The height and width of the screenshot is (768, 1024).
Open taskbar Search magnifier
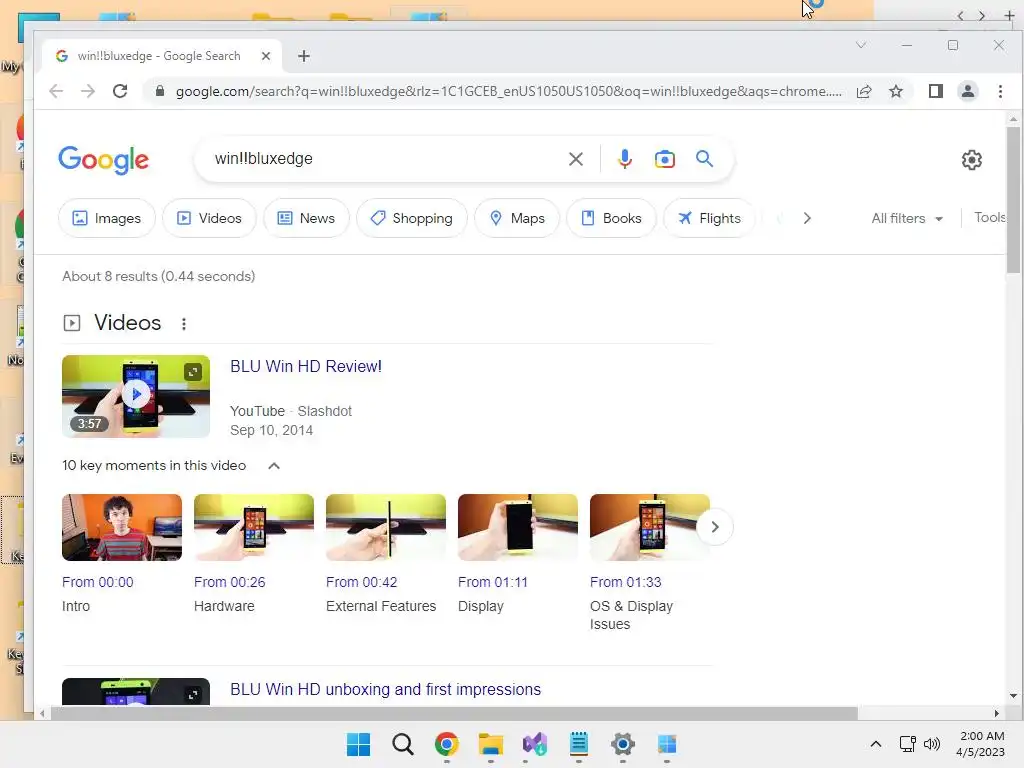coord(402,744)
